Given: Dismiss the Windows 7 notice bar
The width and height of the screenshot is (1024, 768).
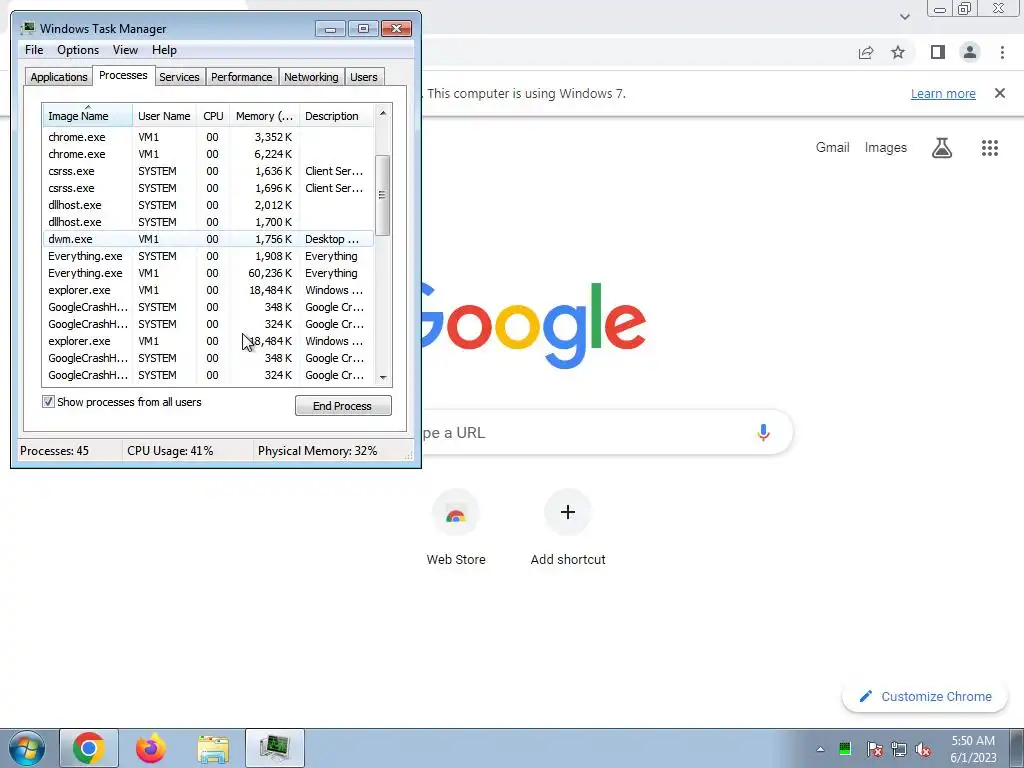Looking at the screenshot, I should [x=1000, y=93].
